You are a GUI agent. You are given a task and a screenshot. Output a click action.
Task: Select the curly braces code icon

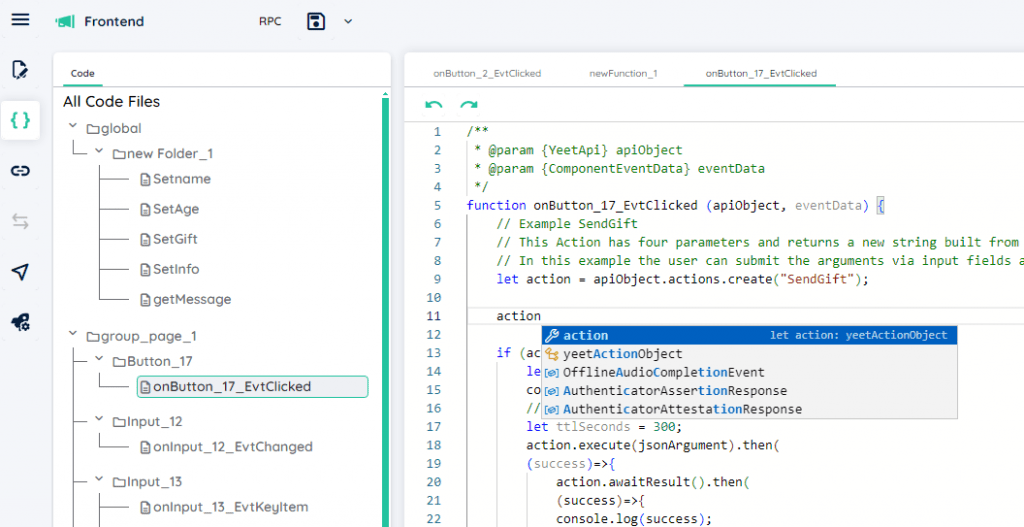click(20, 120)
